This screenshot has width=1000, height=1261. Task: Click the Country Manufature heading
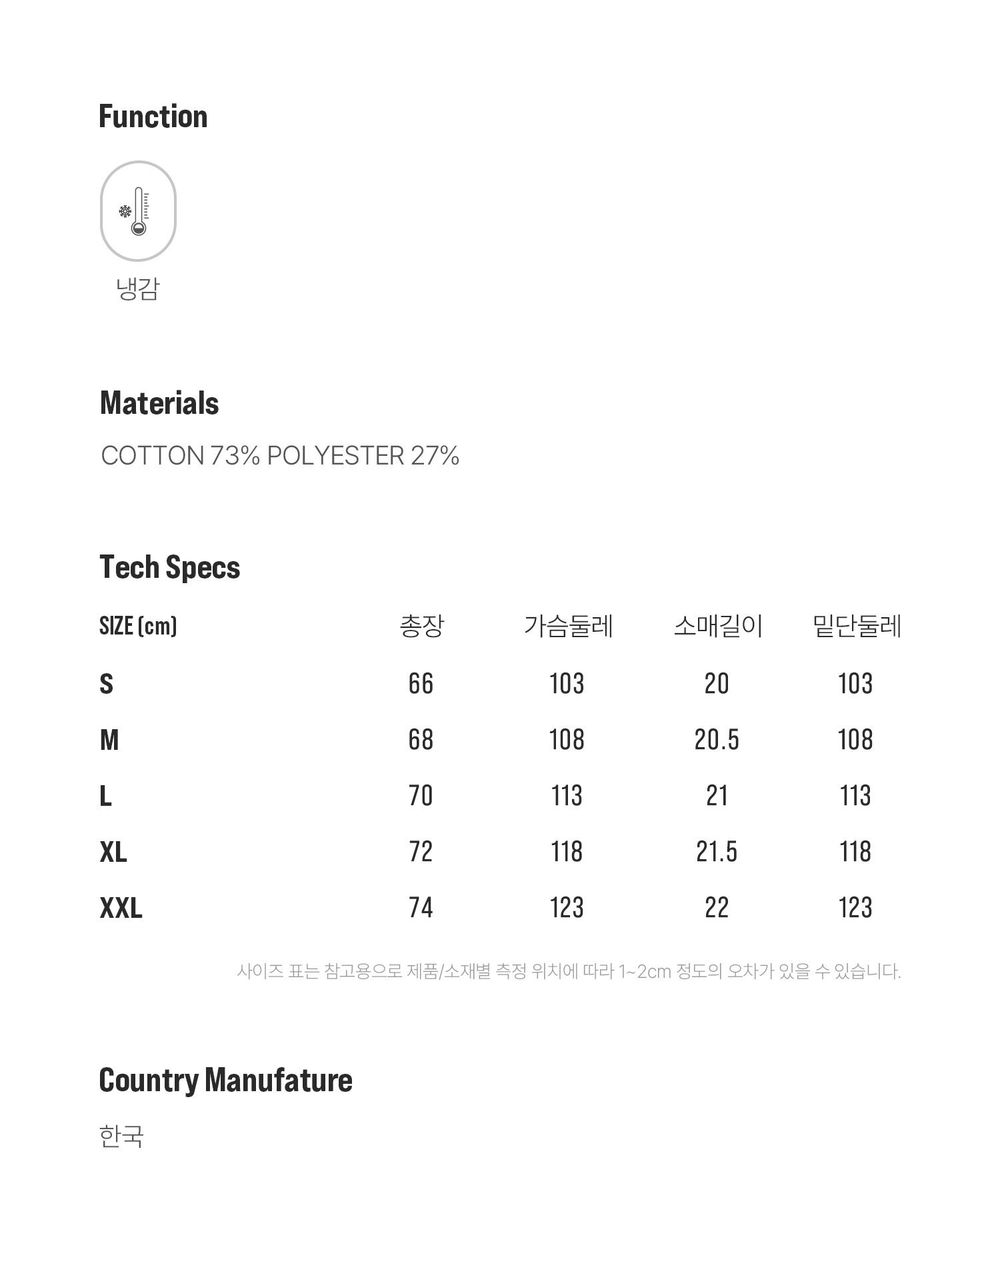point(226,1080)
